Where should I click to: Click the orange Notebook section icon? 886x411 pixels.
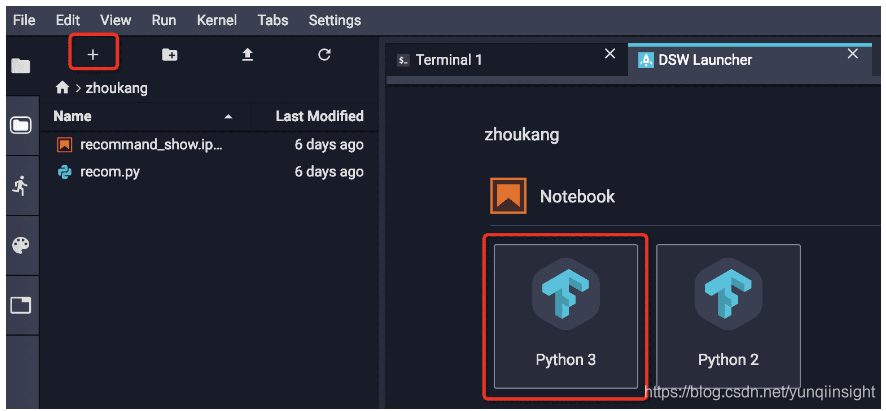click(508, 196)
